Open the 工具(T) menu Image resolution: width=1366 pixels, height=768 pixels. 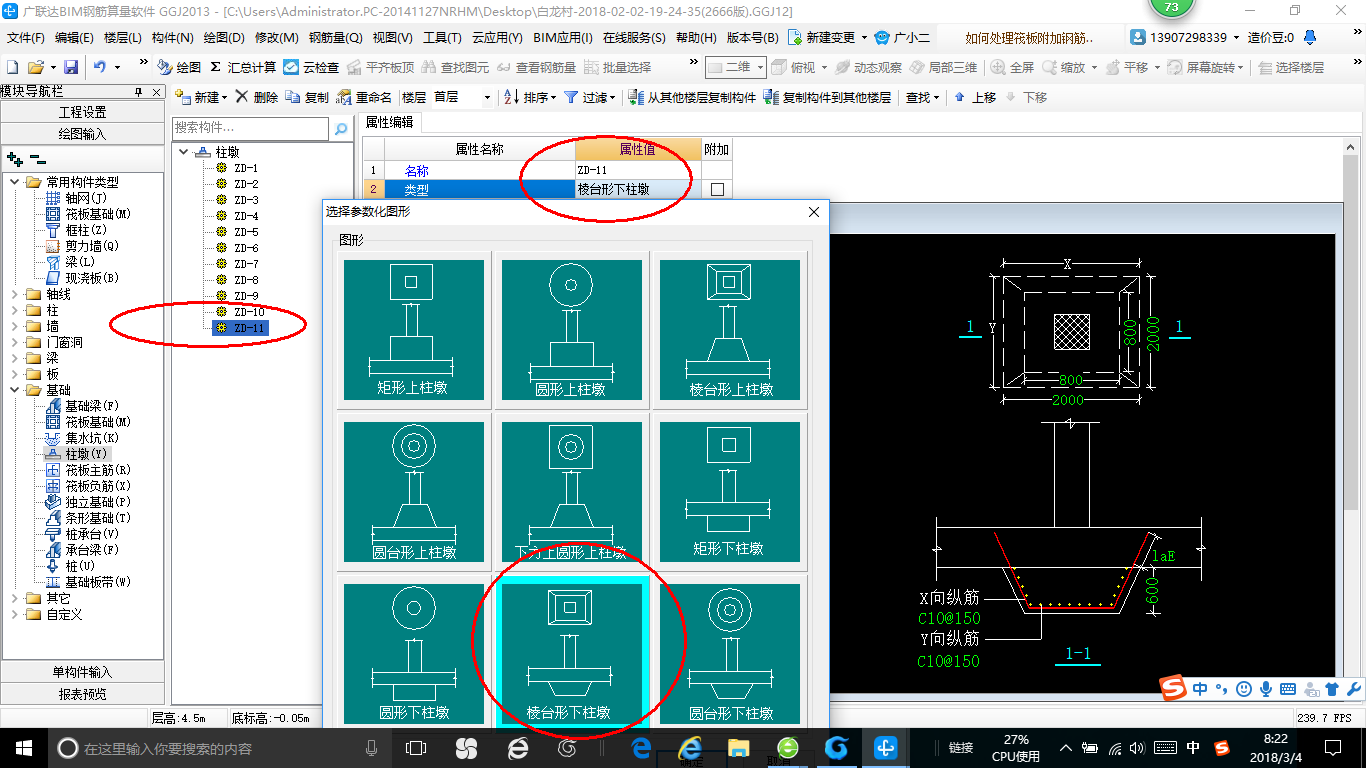click(442, 38)
